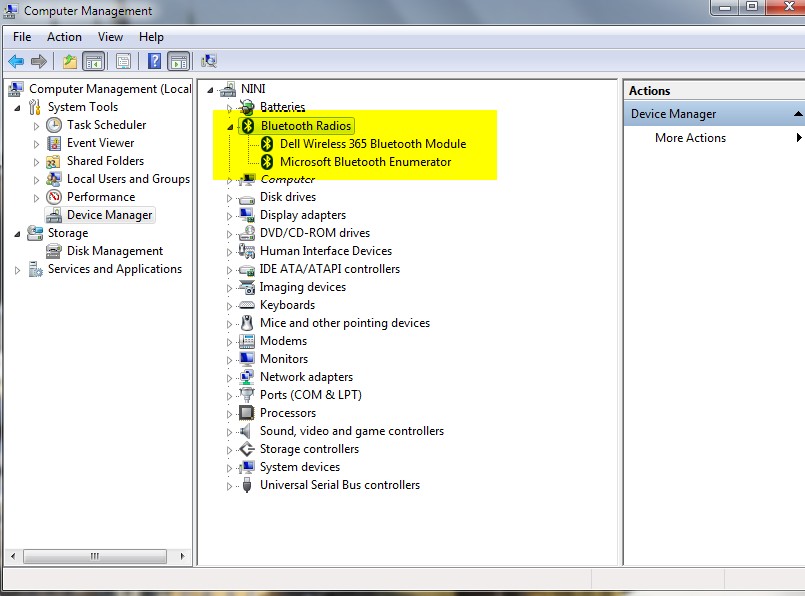Select Microsoft Bluetooth Enumerator
This screenshot has width=805, height=596.
366,162
